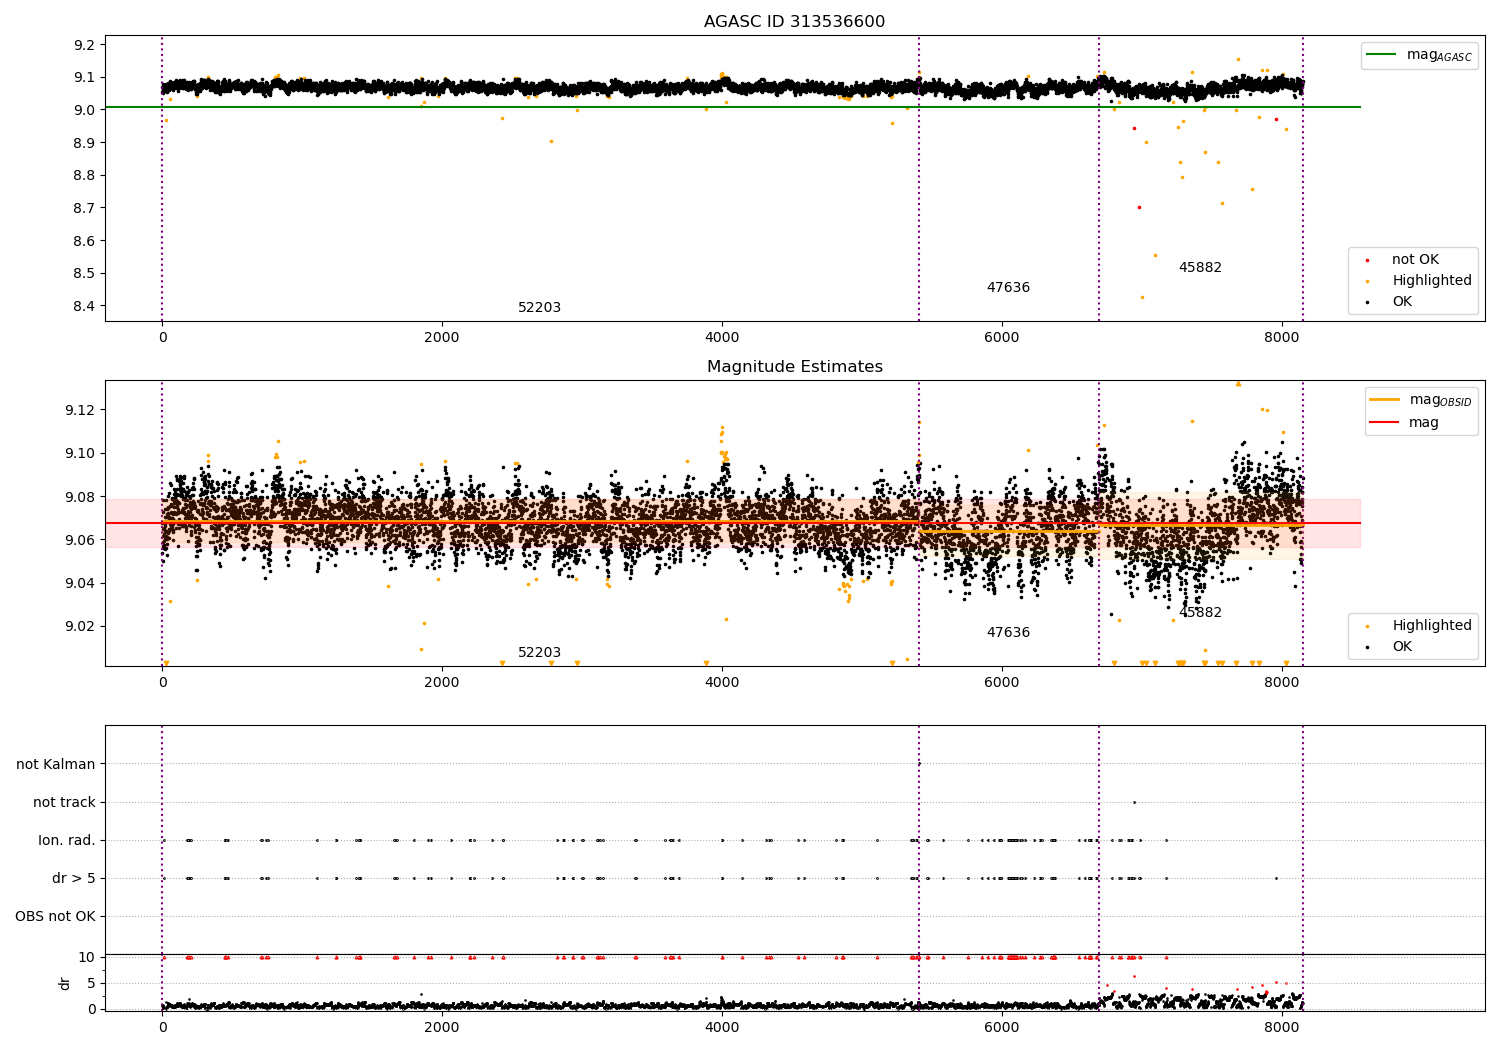Viewport: 1500px width, 1050px height.
Task: Click the 'OBS not OK' axis label
Action: coord(56,917)
